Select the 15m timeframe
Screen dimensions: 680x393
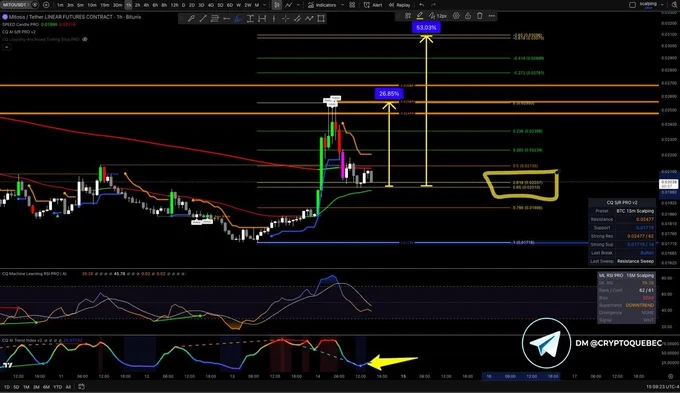click(x=105, y=5)
